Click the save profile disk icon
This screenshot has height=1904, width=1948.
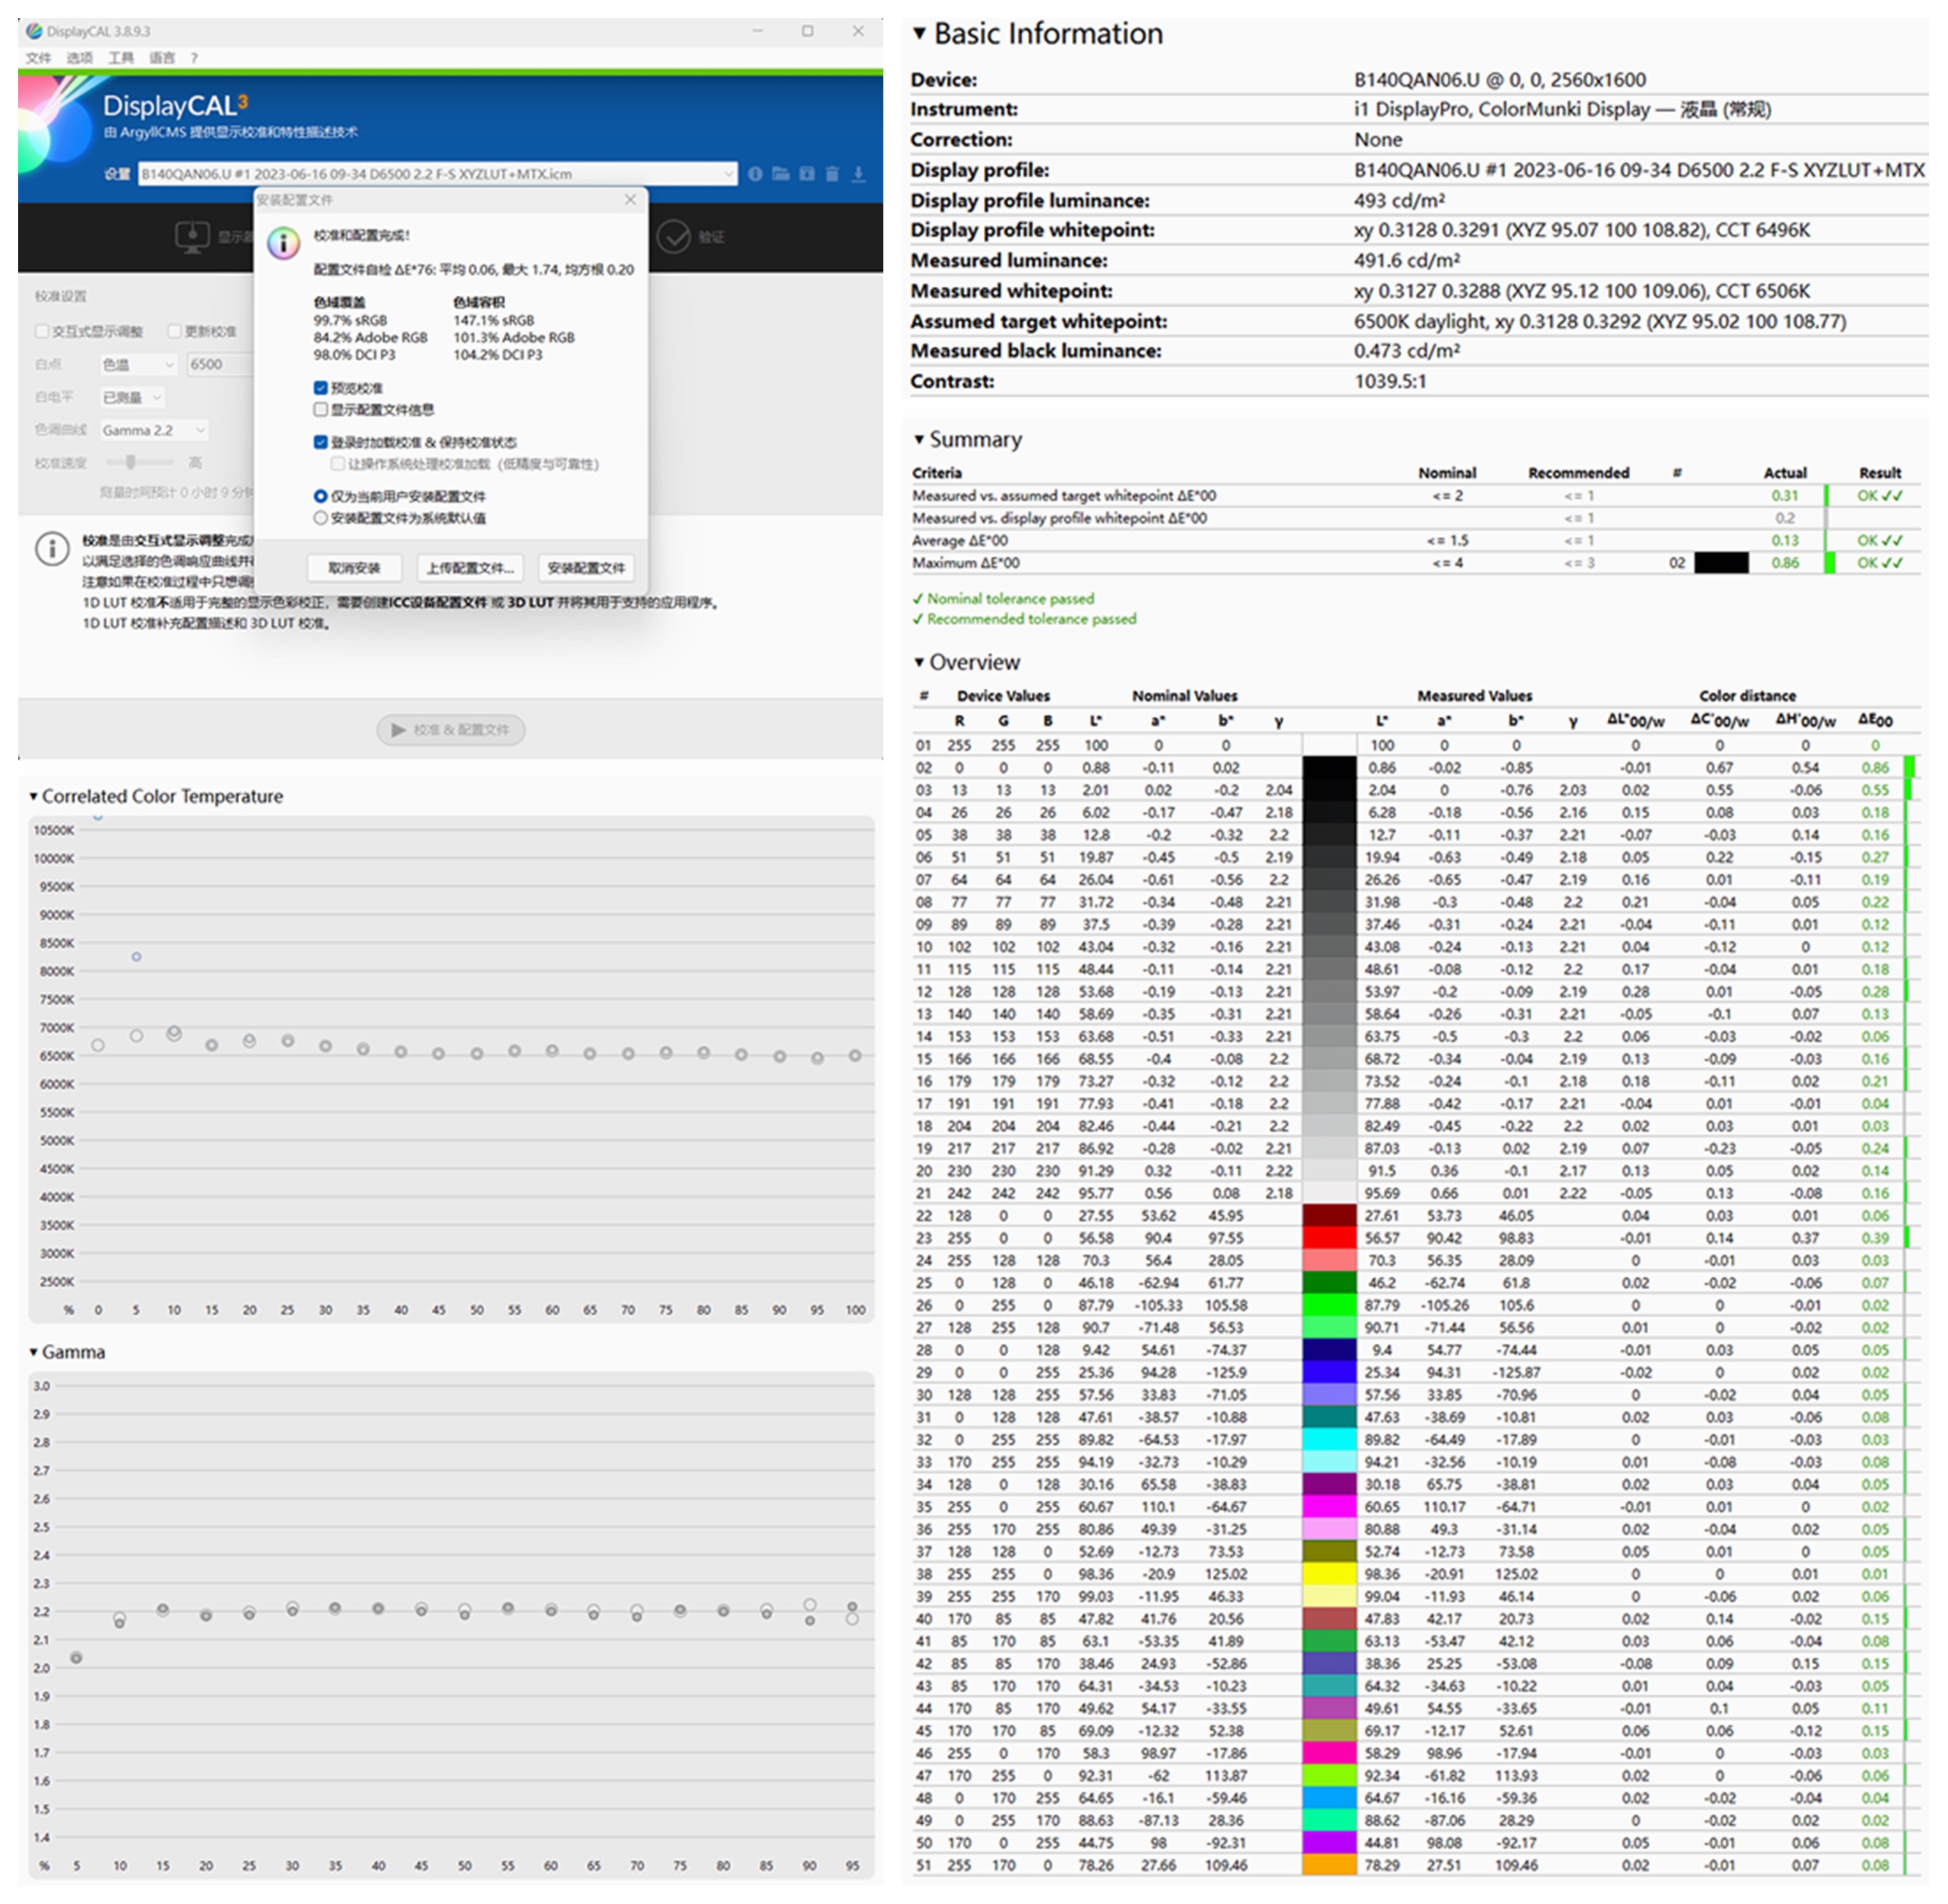(807, 174)
